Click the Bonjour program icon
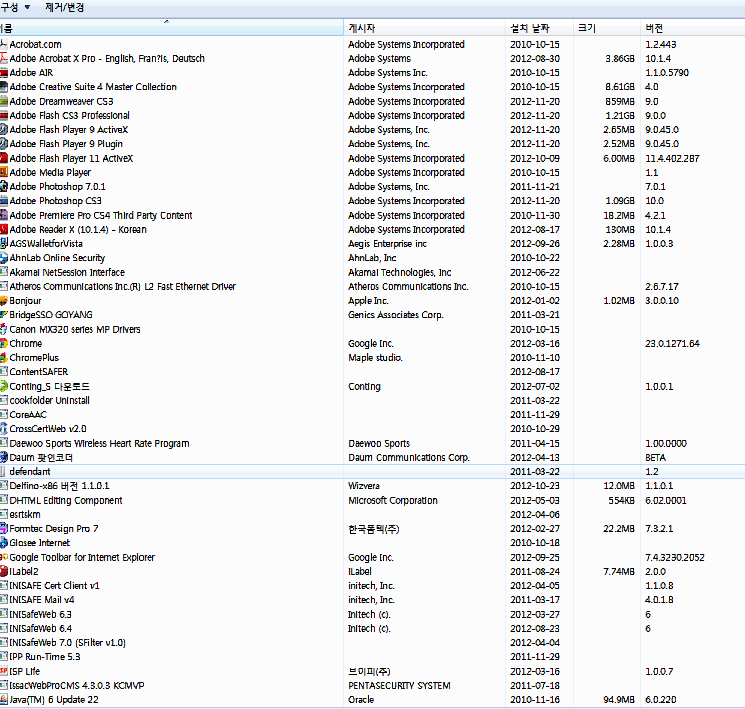Screen dimensions: 745x709 click(4, 301)
